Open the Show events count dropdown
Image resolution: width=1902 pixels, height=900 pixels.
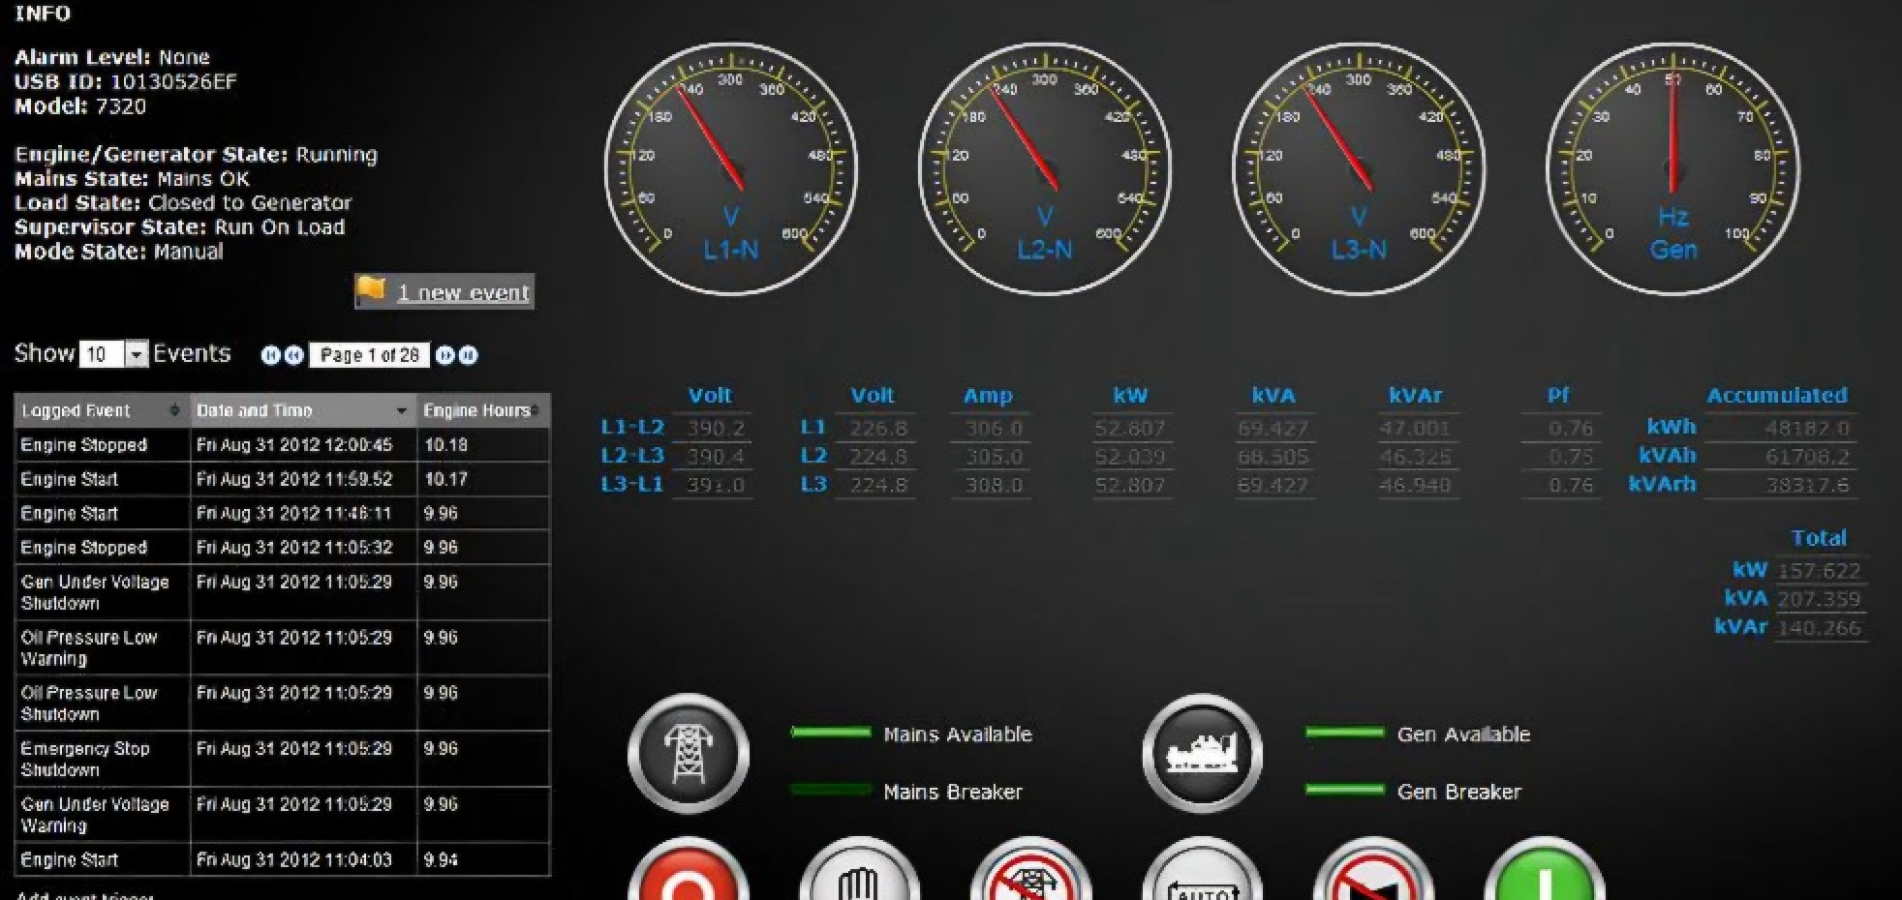[x=136, y=354]
